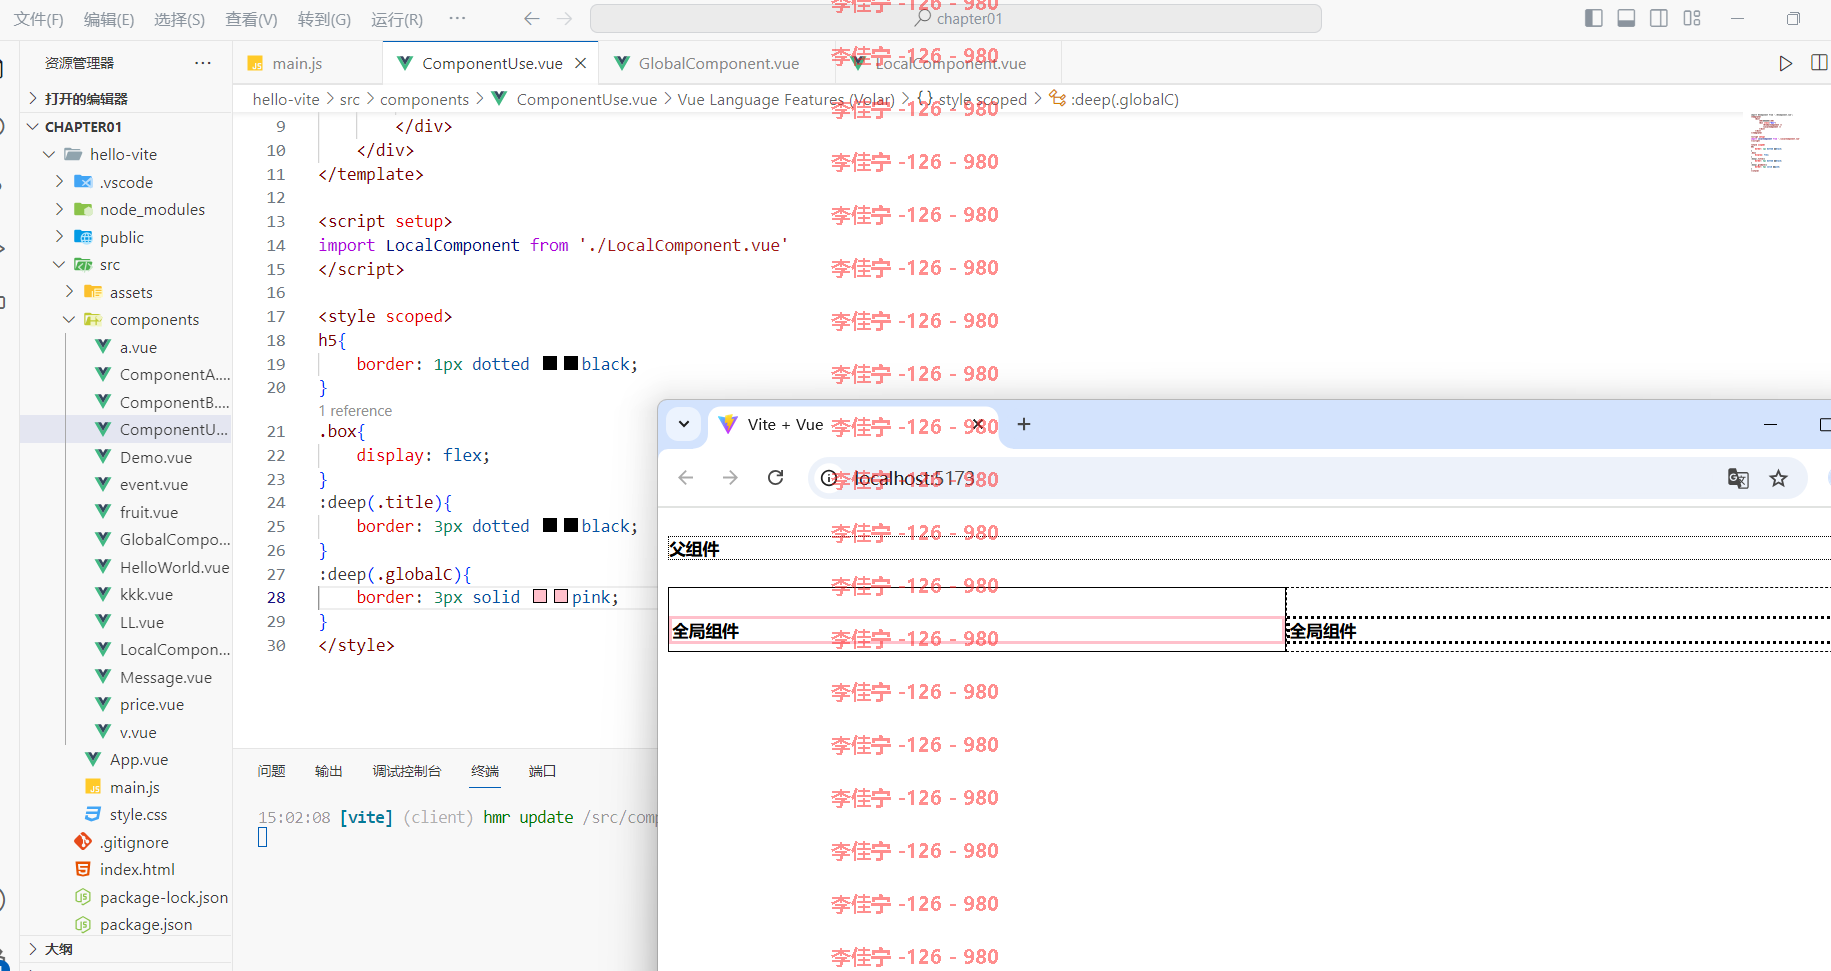Viewport: 1831px width, 971px height.
Task: Switch to Ports (端口) panel tab
Action: pyautogui.click(x=542, y=771)
